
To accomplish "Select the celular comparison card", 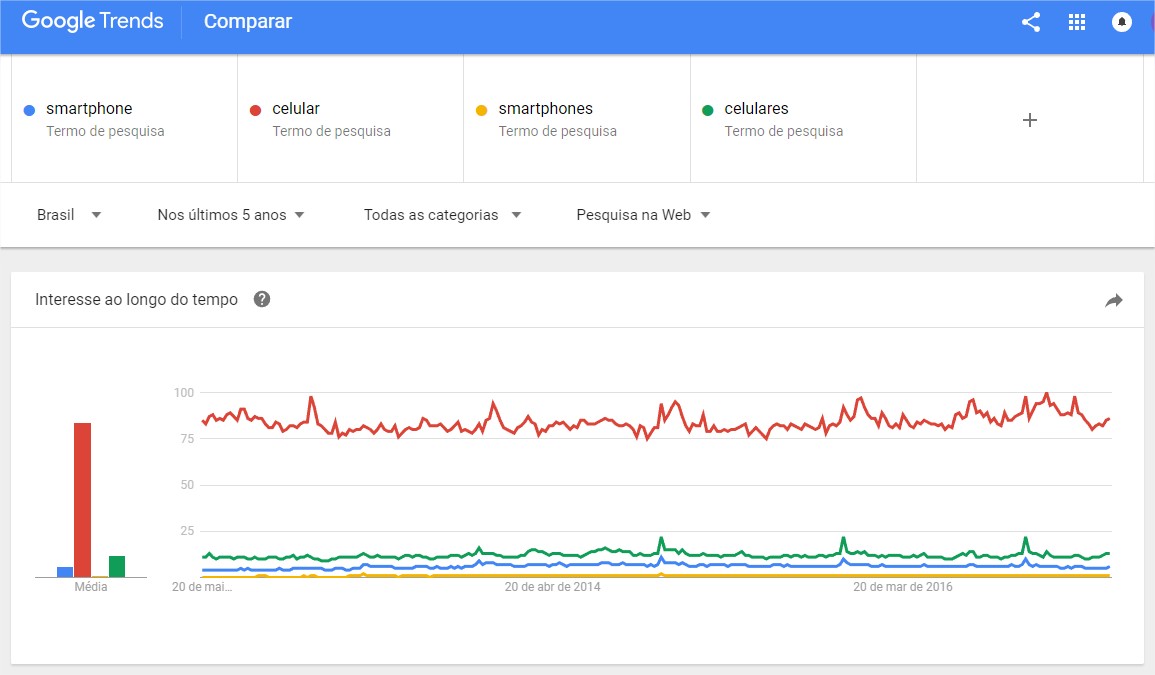I will click(x=350, y=118).
